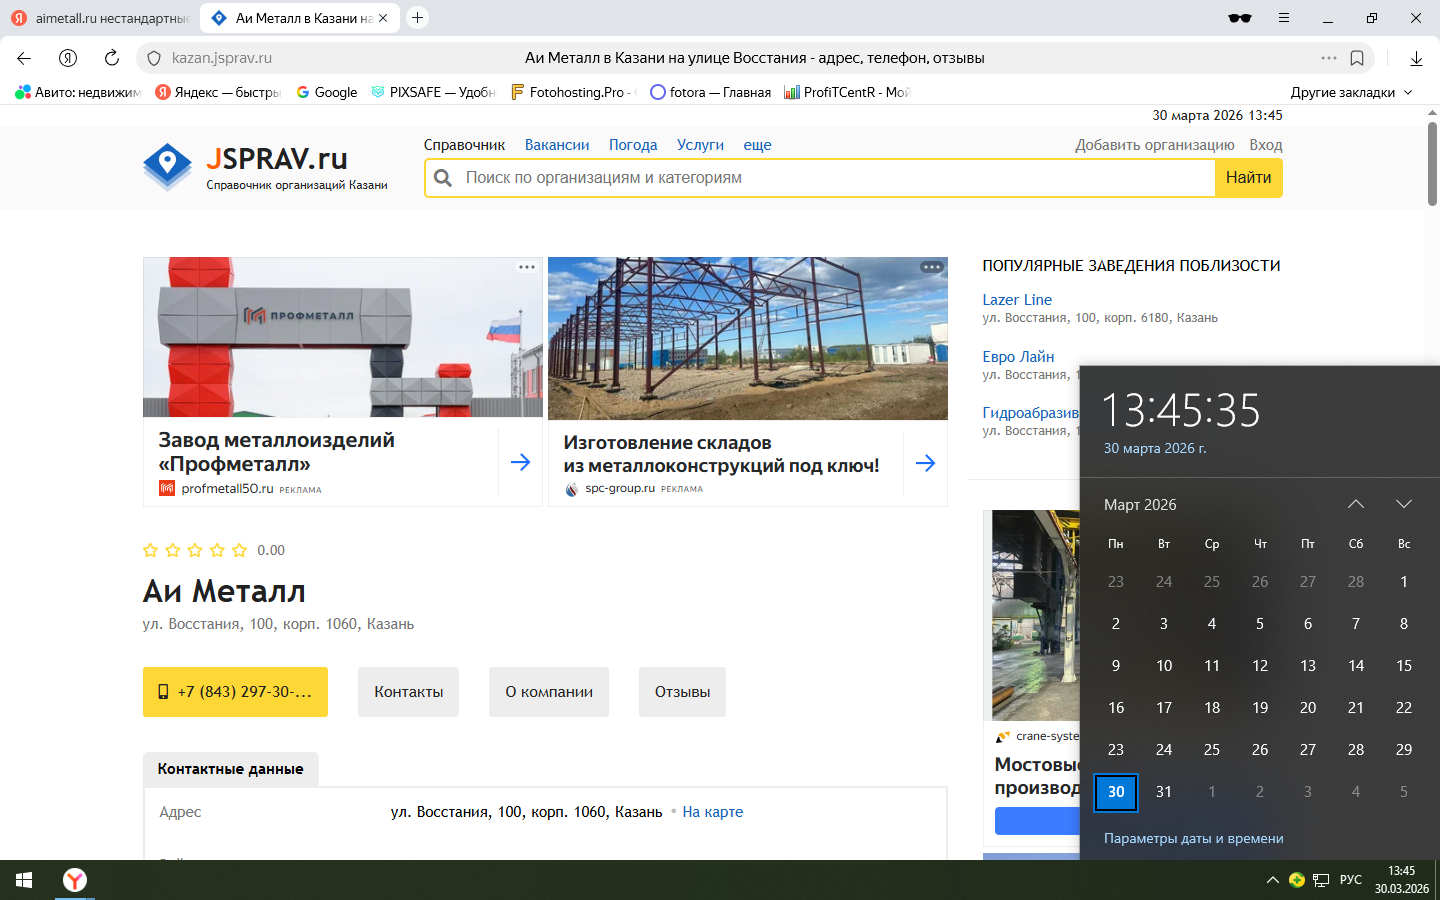1440x900 pixels.
Task: Click the search magnifier icon
Action: [443, 178]
